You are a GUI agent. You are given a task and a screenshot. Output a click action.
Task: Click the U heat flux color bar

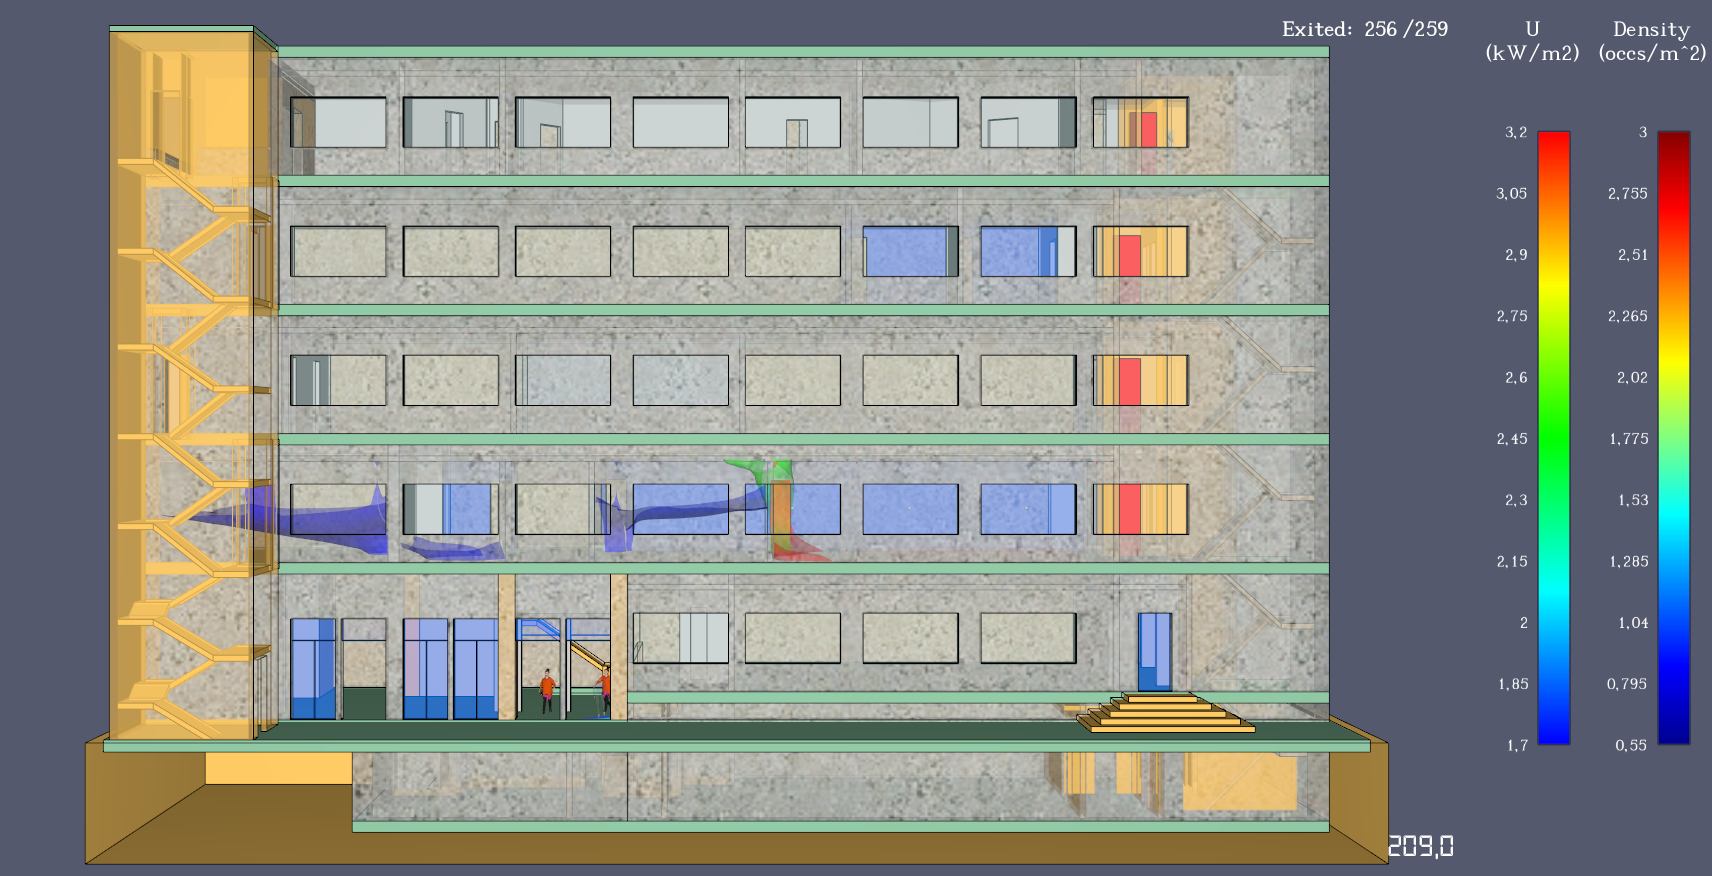(1553, 438)
